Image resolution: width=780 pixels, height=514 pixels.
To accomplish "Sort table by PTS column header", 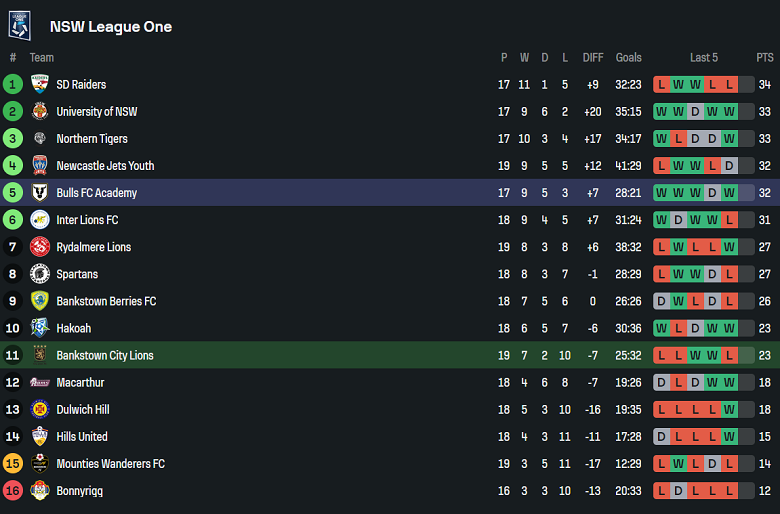I will point(765,58).
